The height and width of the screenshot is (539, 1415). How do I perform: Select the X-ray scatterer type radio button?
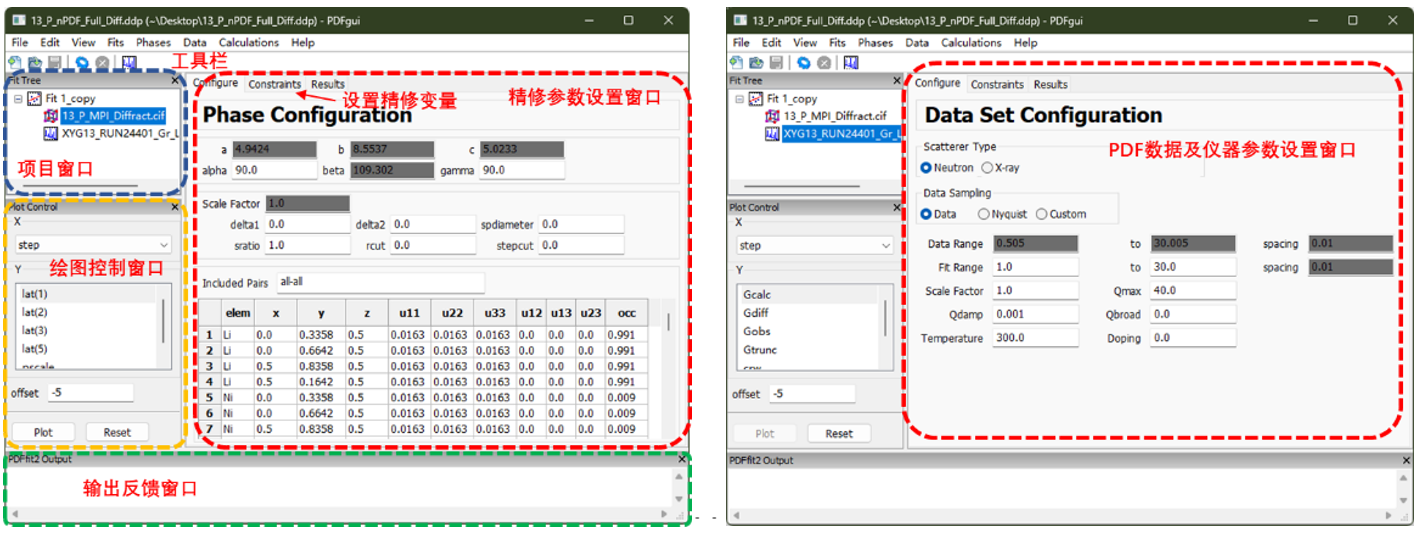click(987, 168)
